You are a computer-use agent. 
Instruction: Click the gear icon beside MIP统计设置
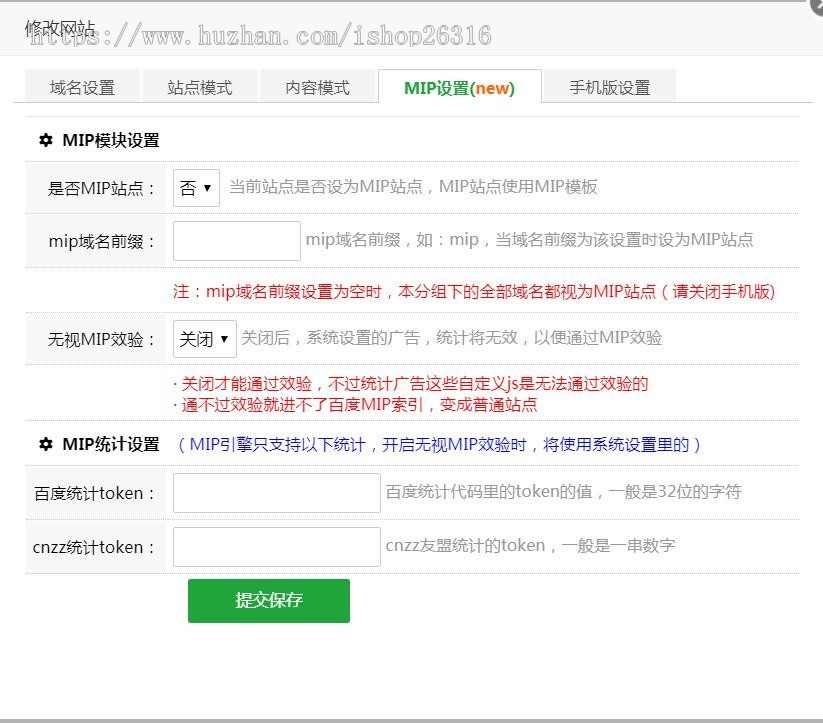click(45, 445)
